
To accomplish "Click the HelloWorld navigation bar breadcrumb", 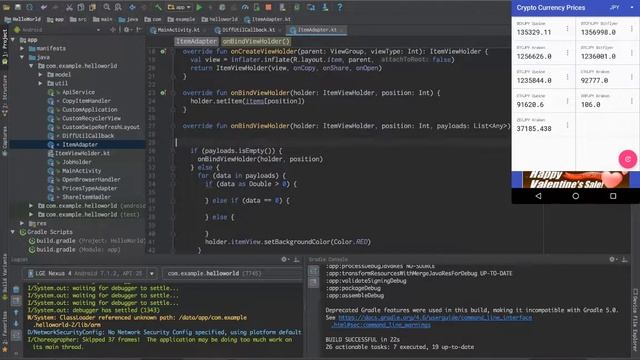I will coord(22,19).
